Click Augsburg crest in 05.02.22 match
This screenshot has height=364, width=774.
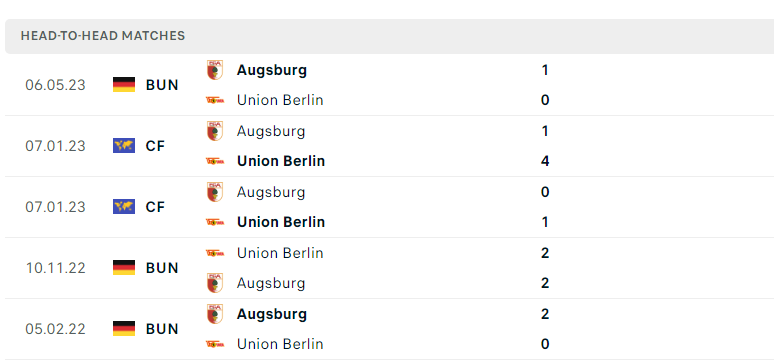pos(215,314)
